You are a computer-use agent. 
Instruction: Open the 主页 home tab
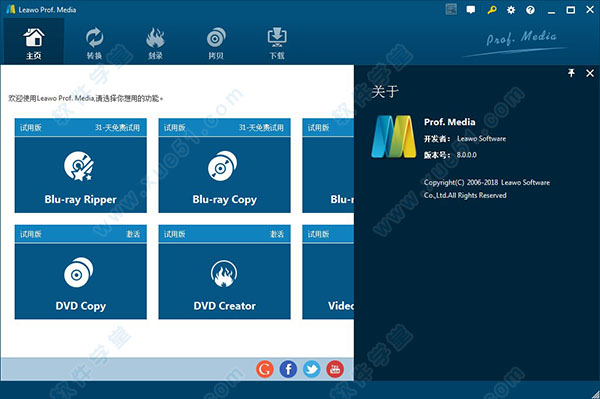click(34, 43)
